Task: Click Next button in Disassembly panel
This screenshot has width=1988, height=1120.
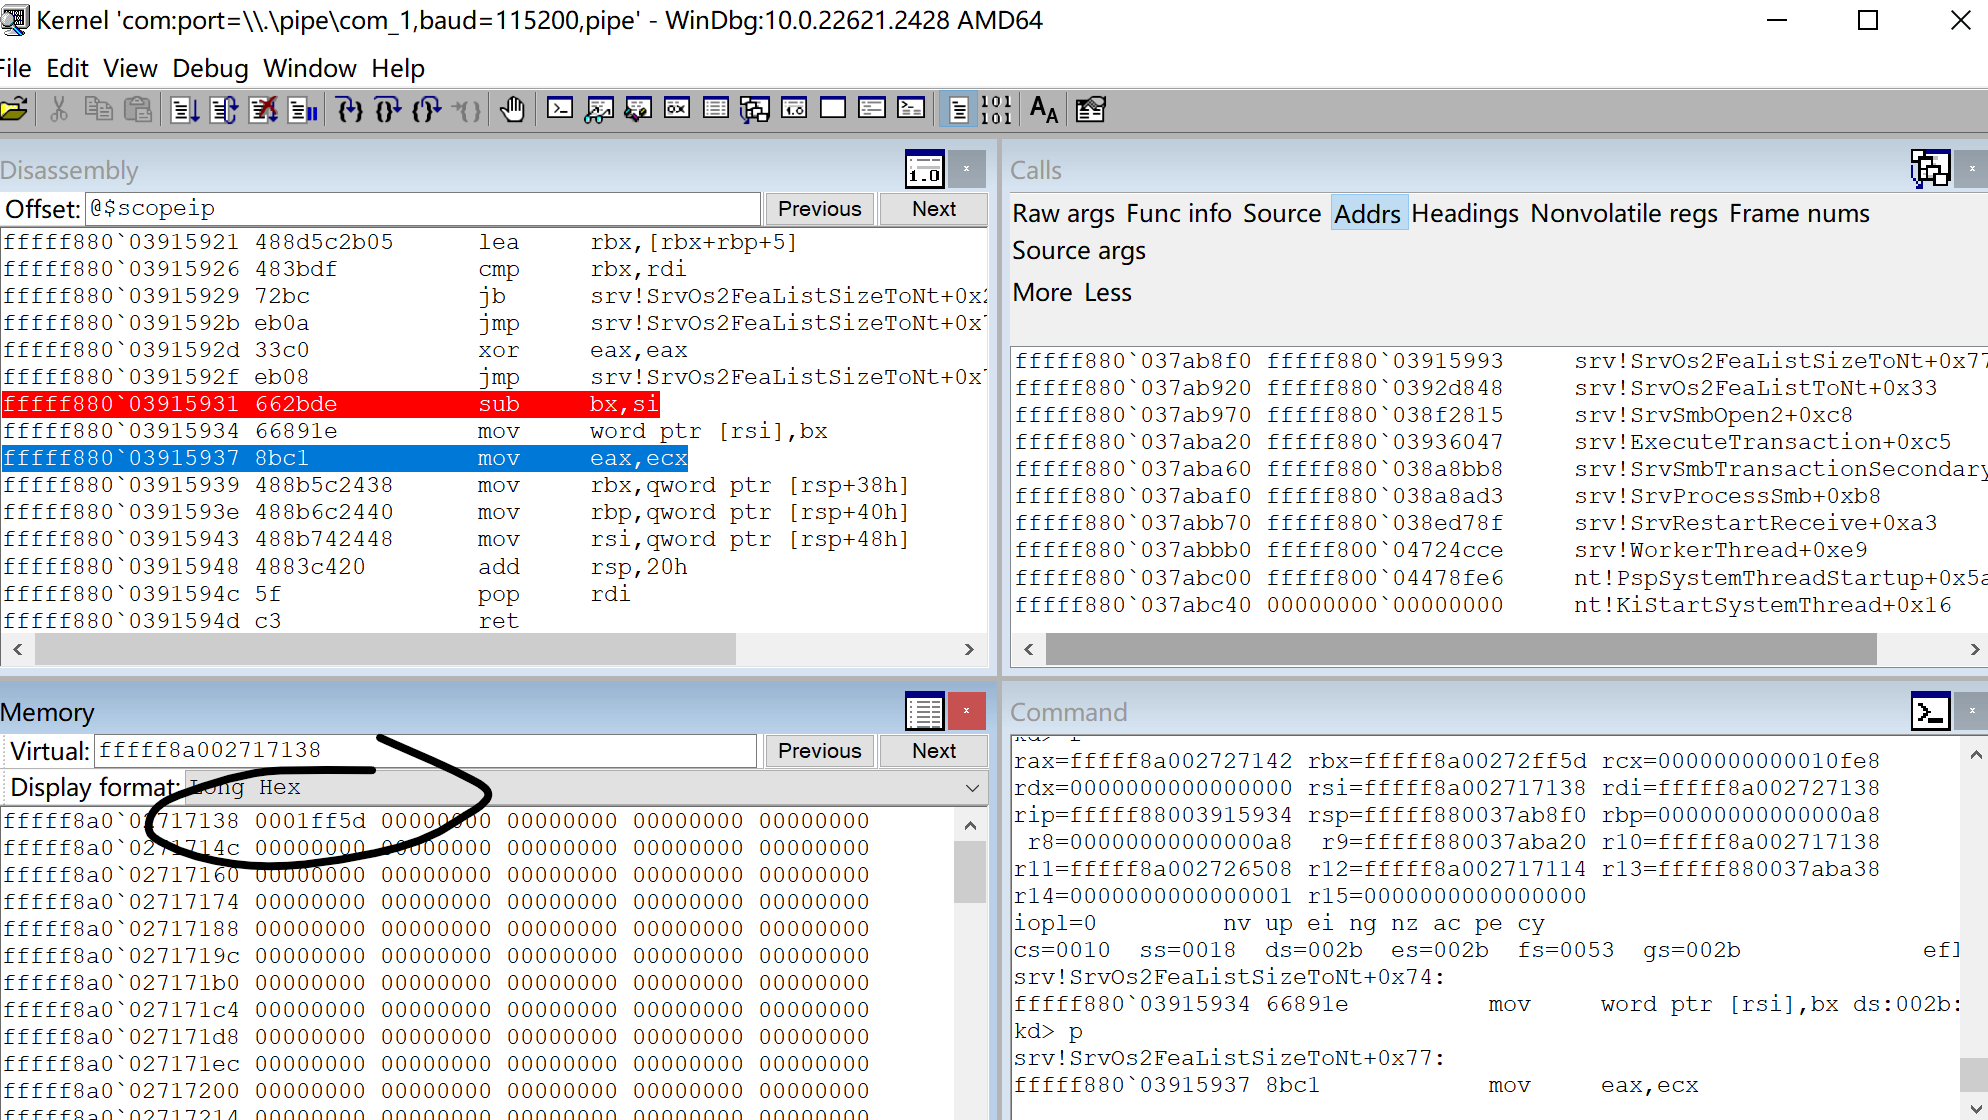Action: (x=933, y=209)
